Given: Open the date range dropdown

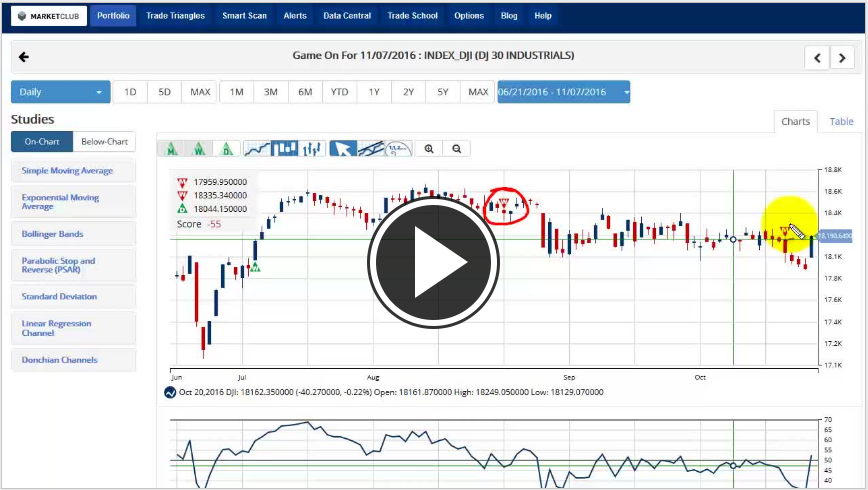Looking at the screenshot, I should click(x=564, y=92).
